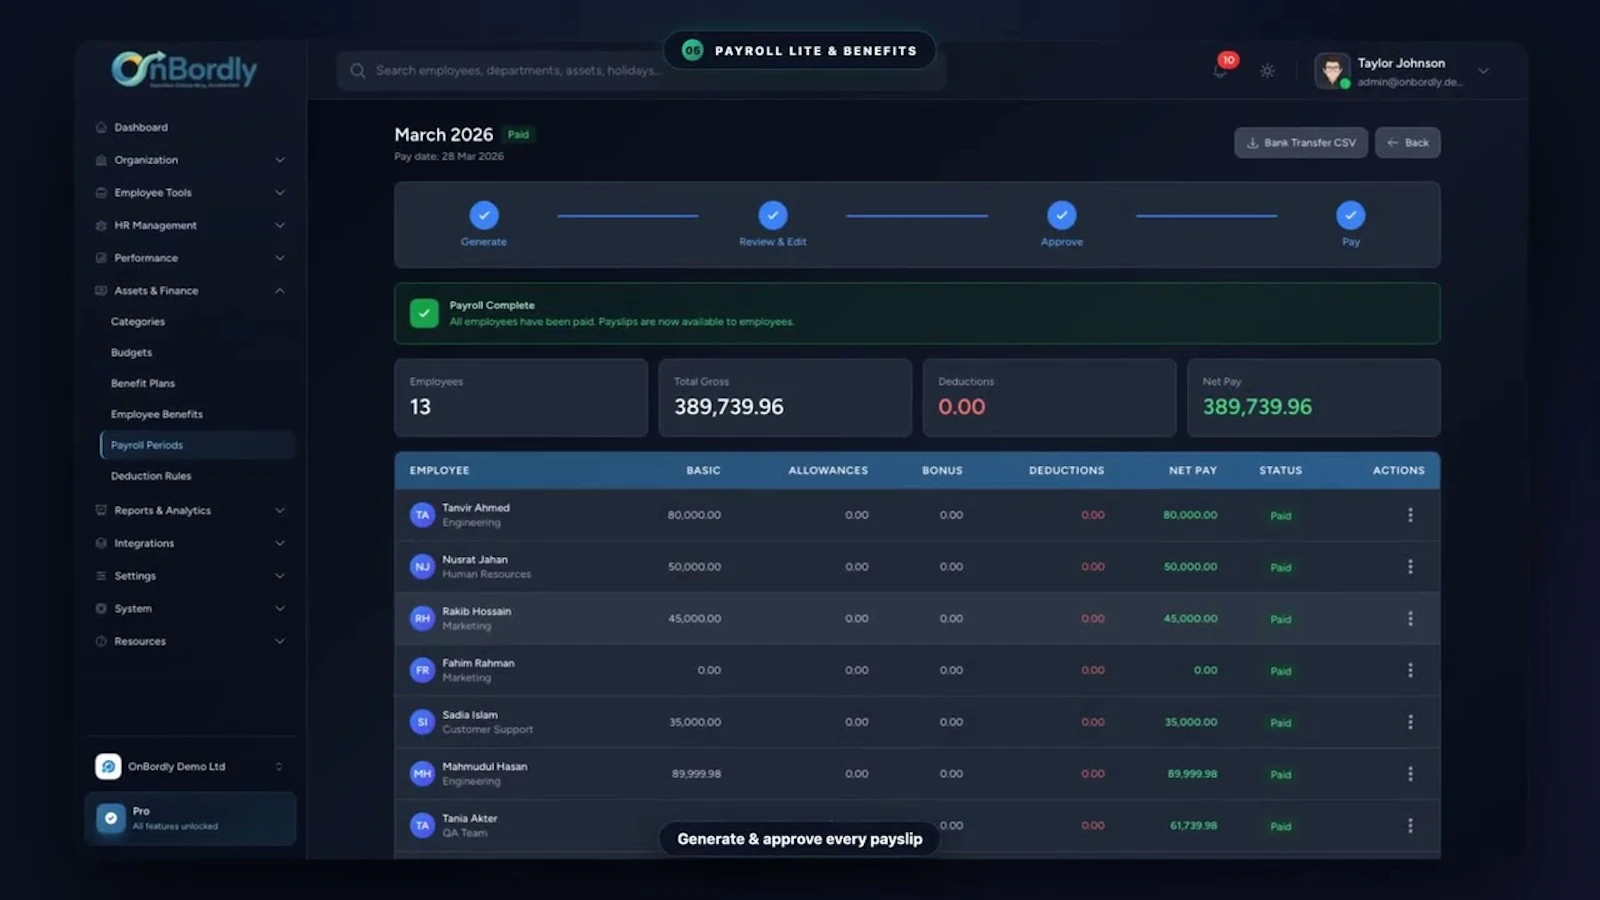Open actions menu for Mahmudul Hasan
1600x900 pixels.
point(1410,774)
